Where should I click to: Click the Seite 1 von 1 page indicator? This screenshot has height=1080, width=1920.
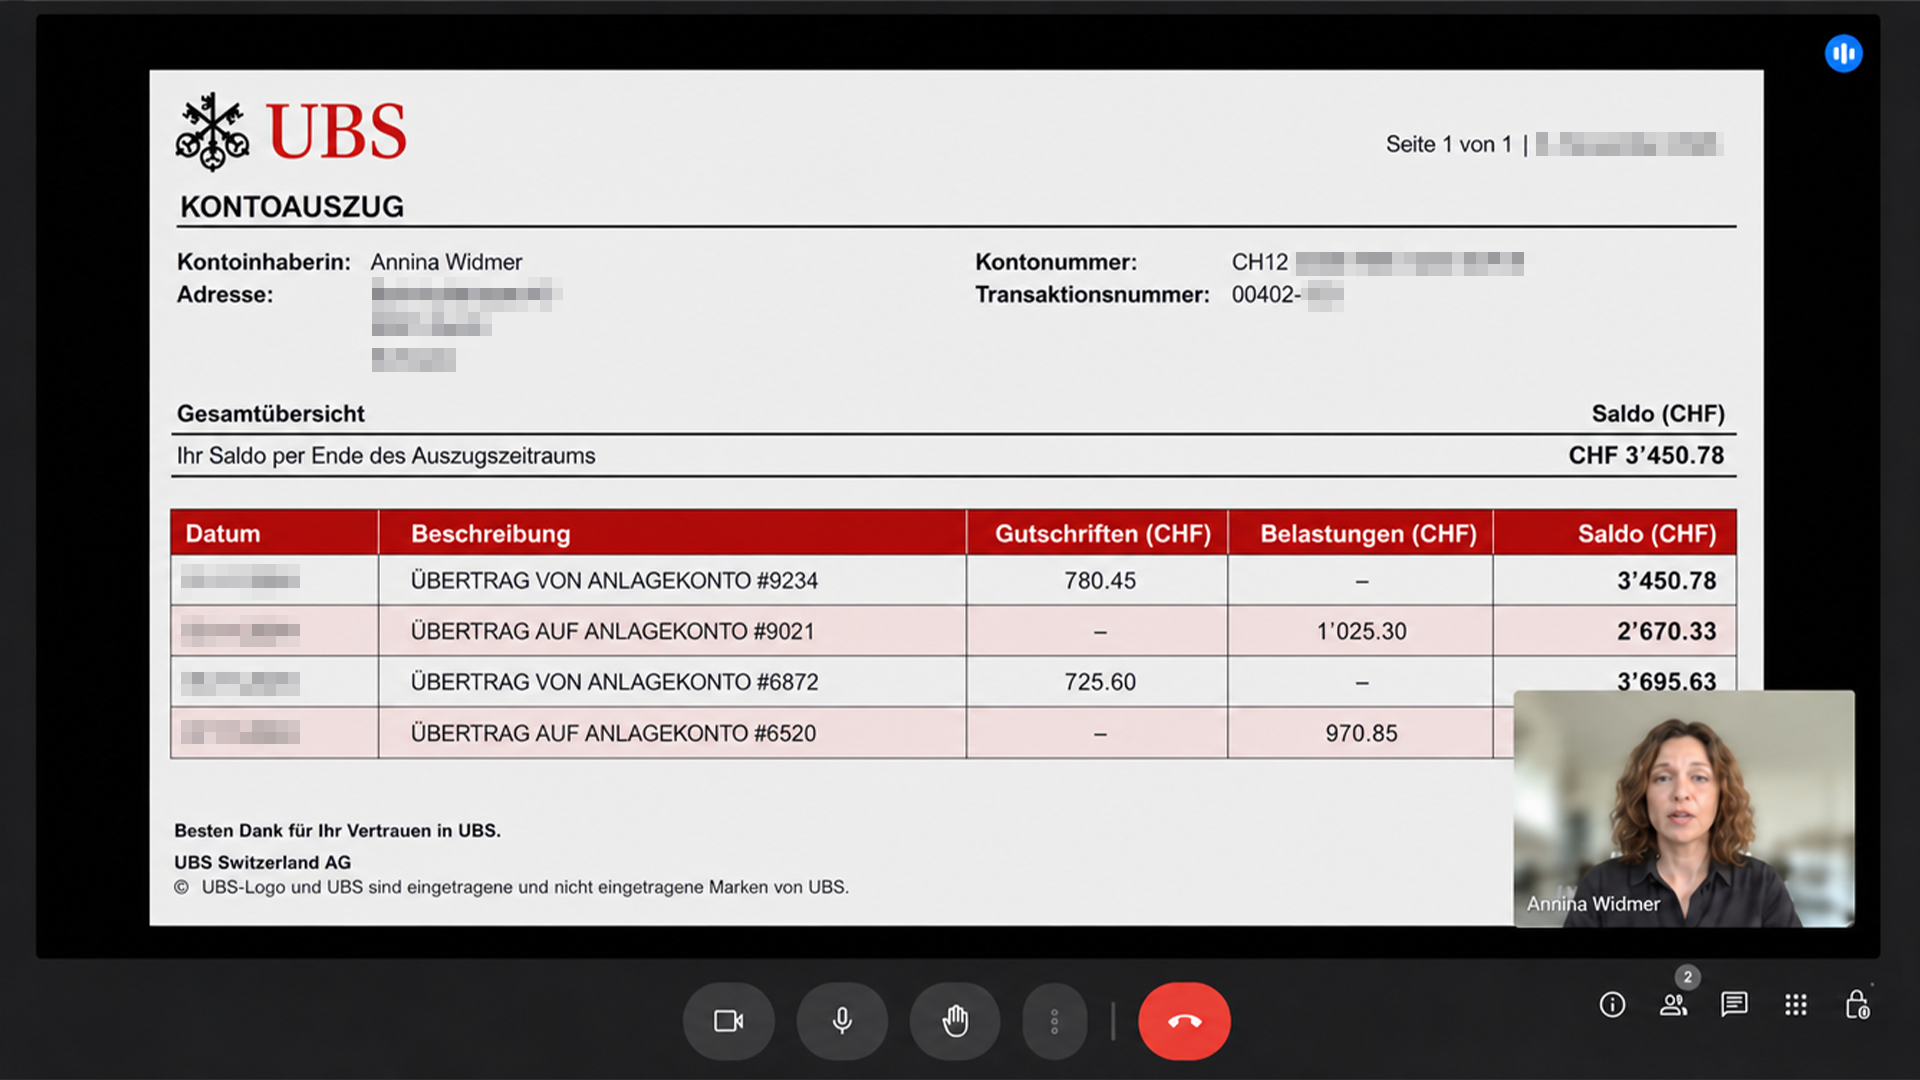coord(1449,145)
